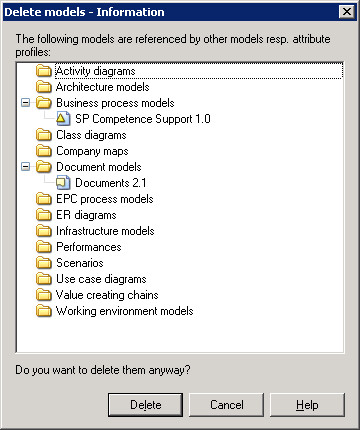Select Value creating chains entry
This screenshot has height=430, width=360.
[107, 295]
